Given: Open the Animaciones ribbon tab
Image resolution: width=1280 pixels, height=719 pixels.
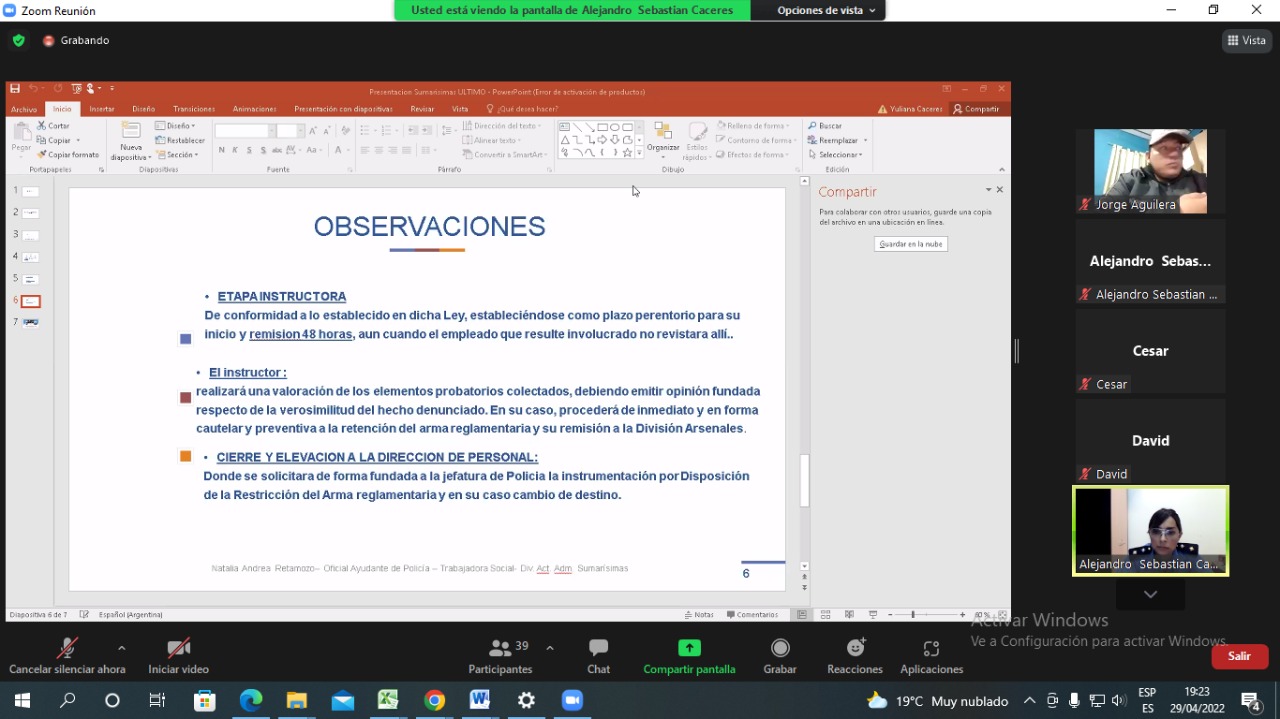Looking at the screenshot, I should 254,109.
